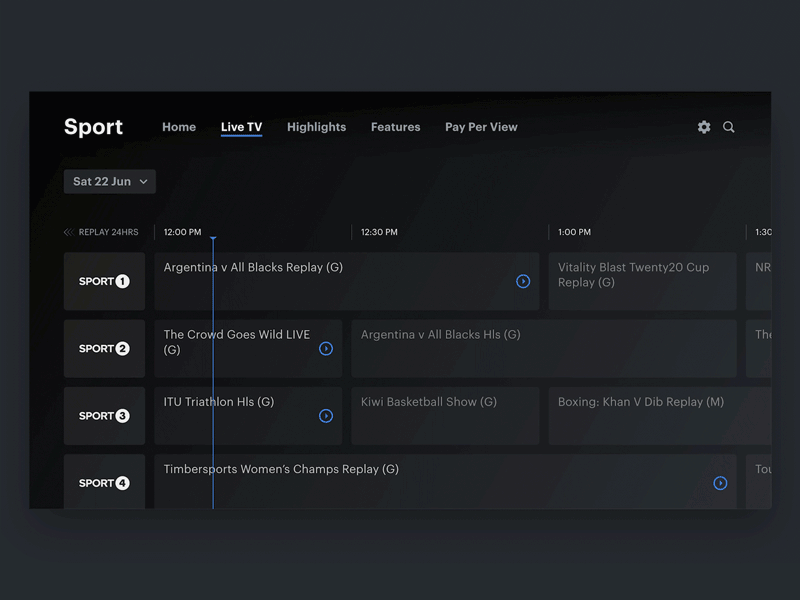The height and width of the screenshot is (600, 800).
Task: Click the current time indicator marker
Action: pos(214,238)
